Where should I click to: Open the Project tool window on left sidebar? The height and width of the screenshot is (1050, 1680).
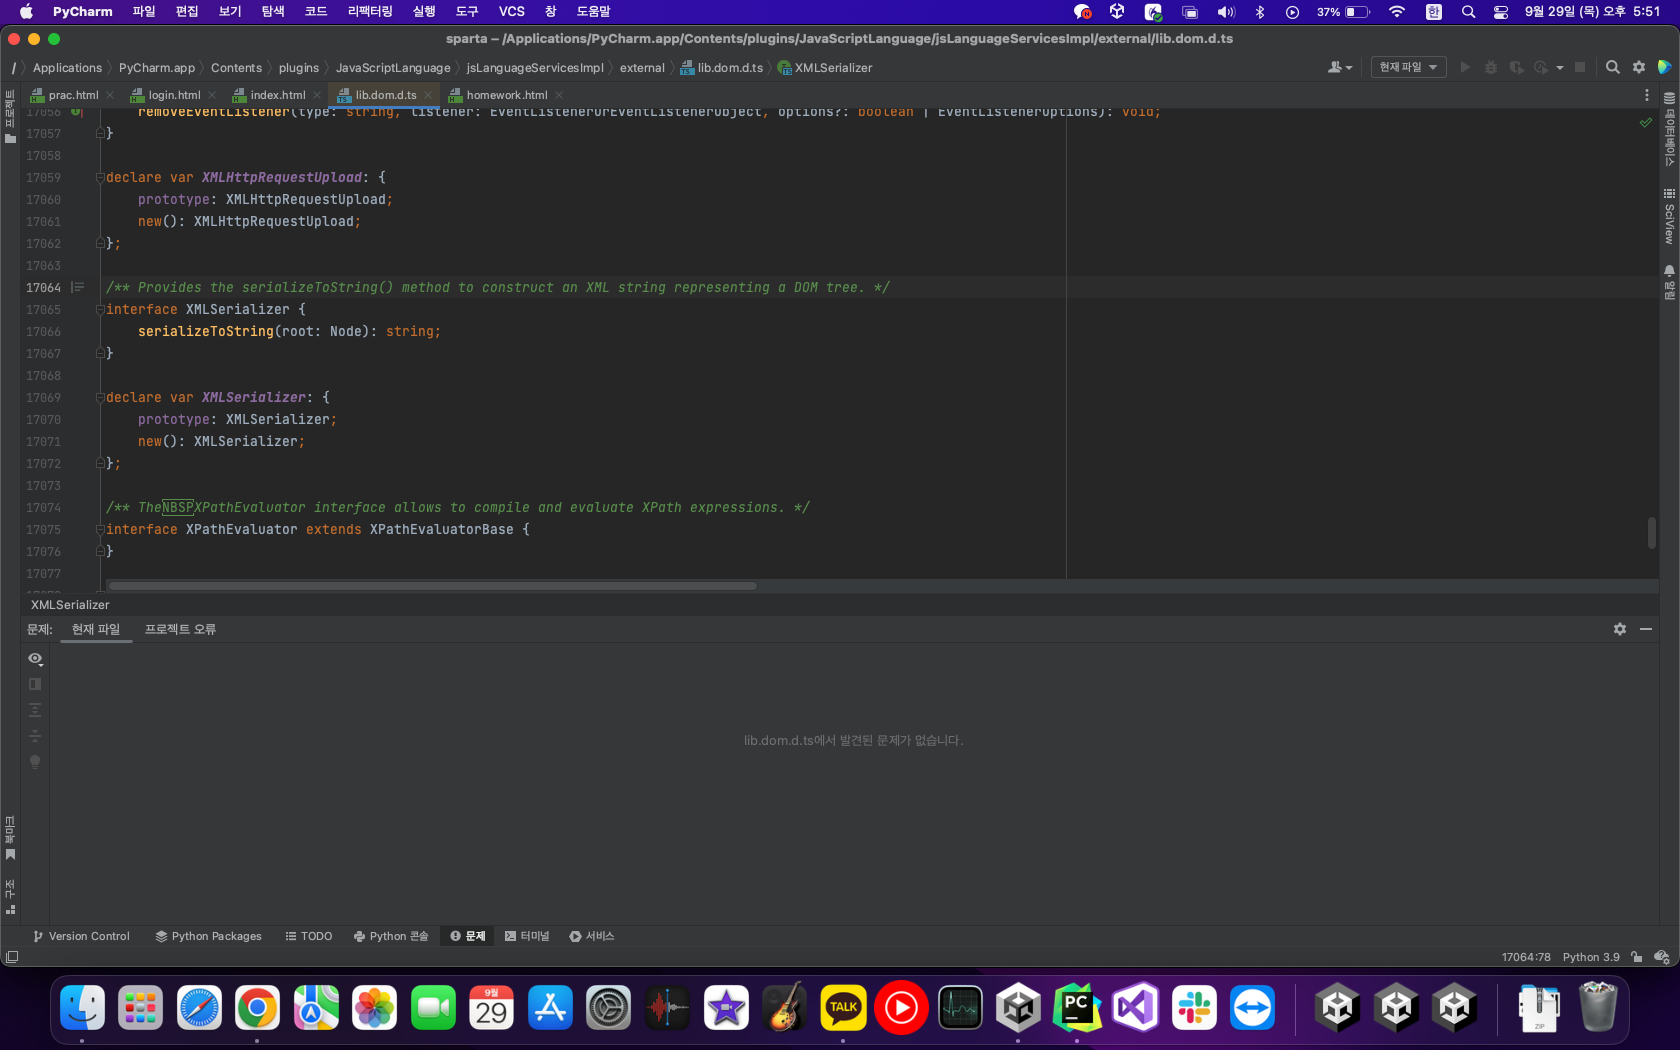click(x=10, y=116)
